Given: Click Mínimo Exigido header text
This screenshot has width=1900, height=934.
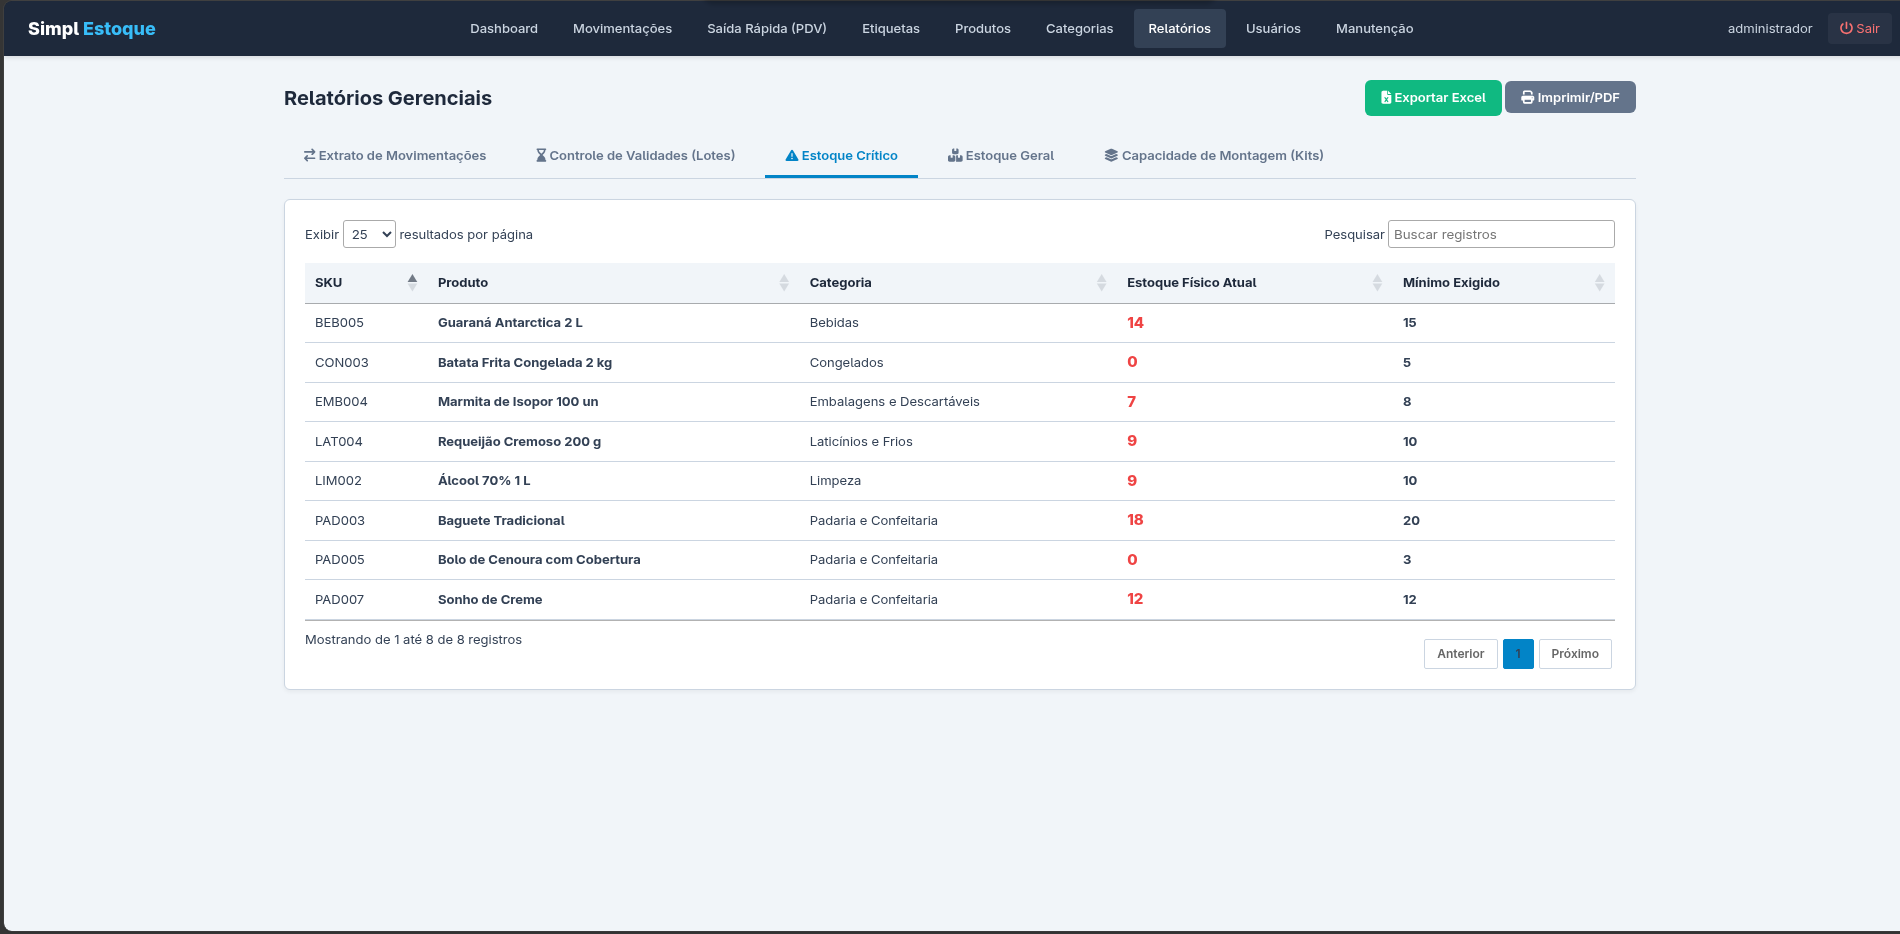Looking at the screenshot, I should pyautogui.click(x=1451, y=283).
